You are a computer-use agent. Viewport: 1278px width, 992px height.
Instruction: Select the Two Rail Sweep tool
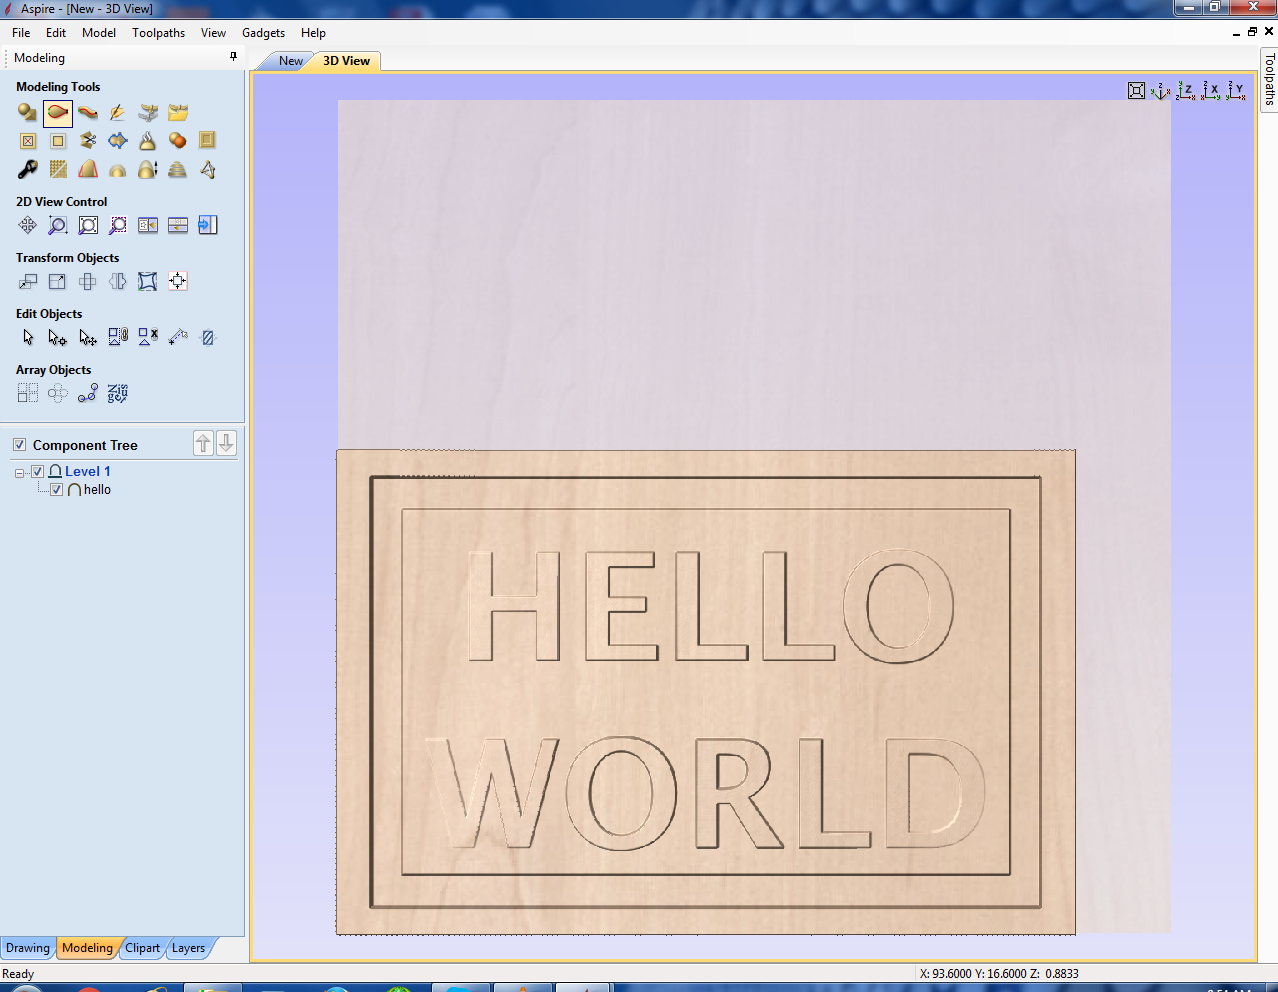click(x=58, y=113)
